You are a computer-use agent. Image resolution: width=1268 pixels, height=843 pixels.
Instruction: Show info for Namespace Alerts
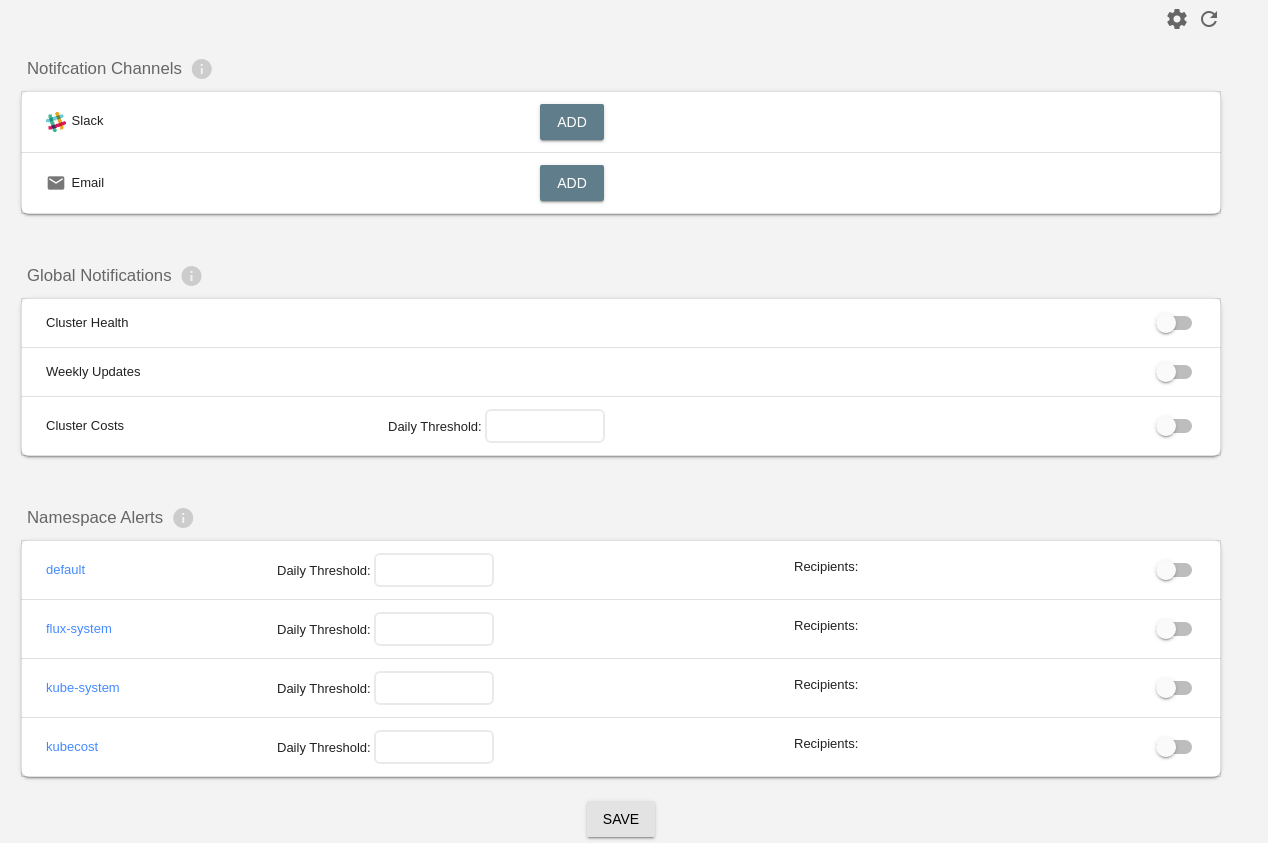(183, 518)
